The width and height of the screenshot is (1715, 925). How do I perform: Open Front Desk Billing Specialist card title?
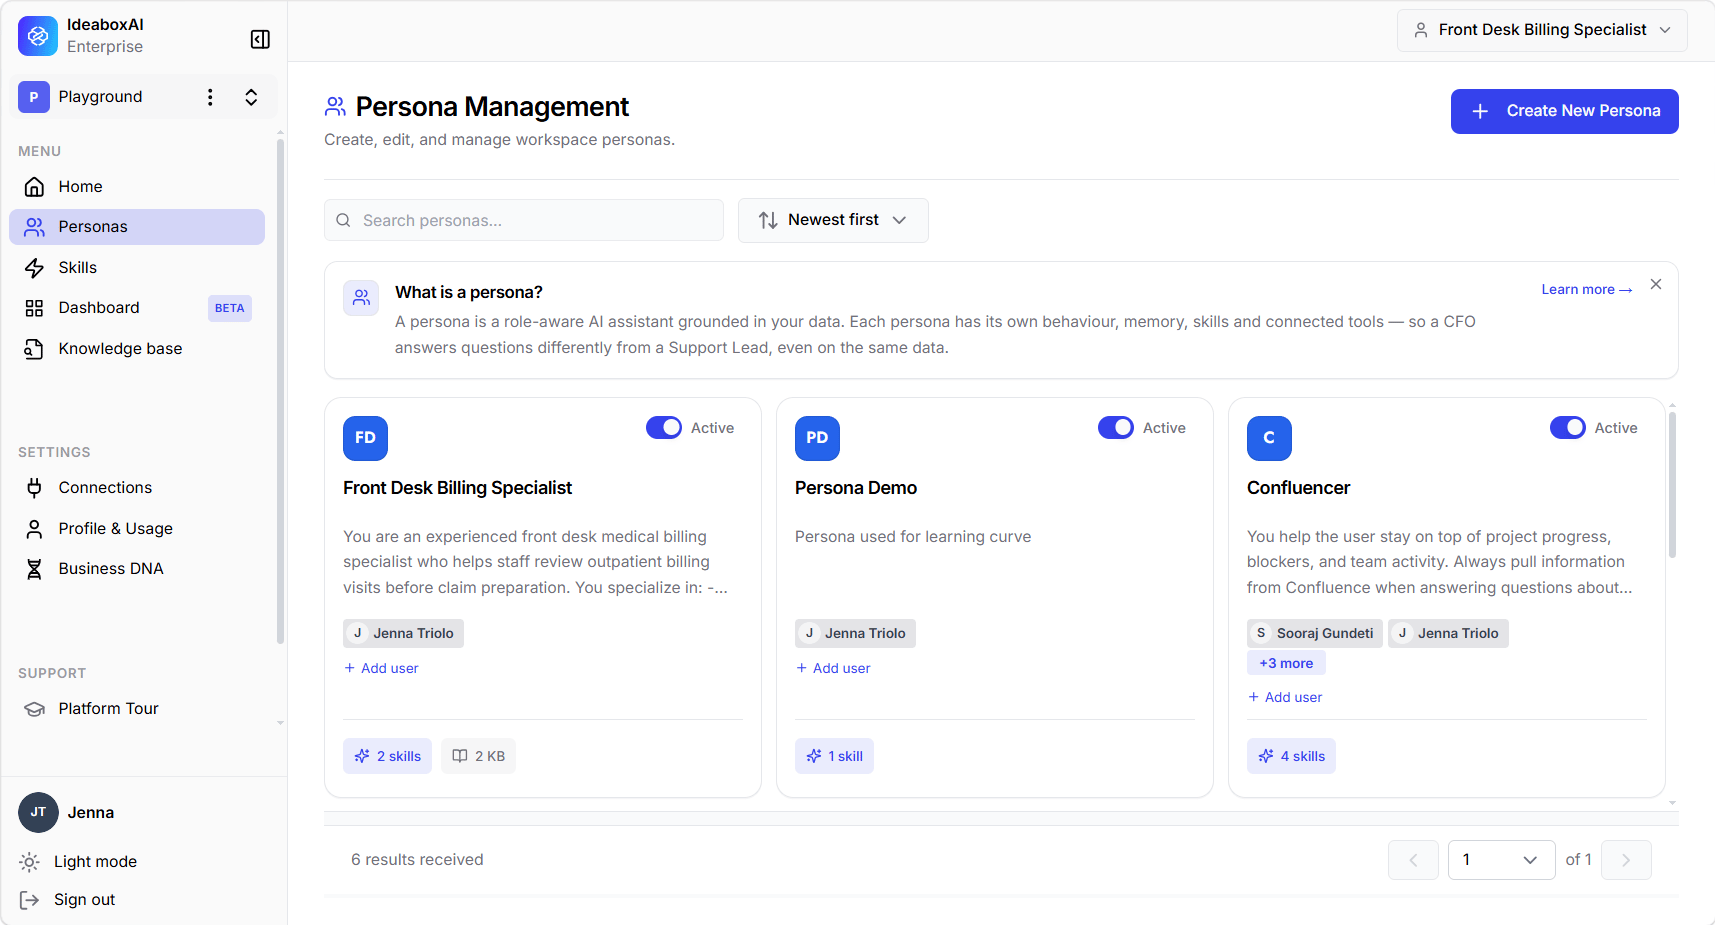point(457,488)
